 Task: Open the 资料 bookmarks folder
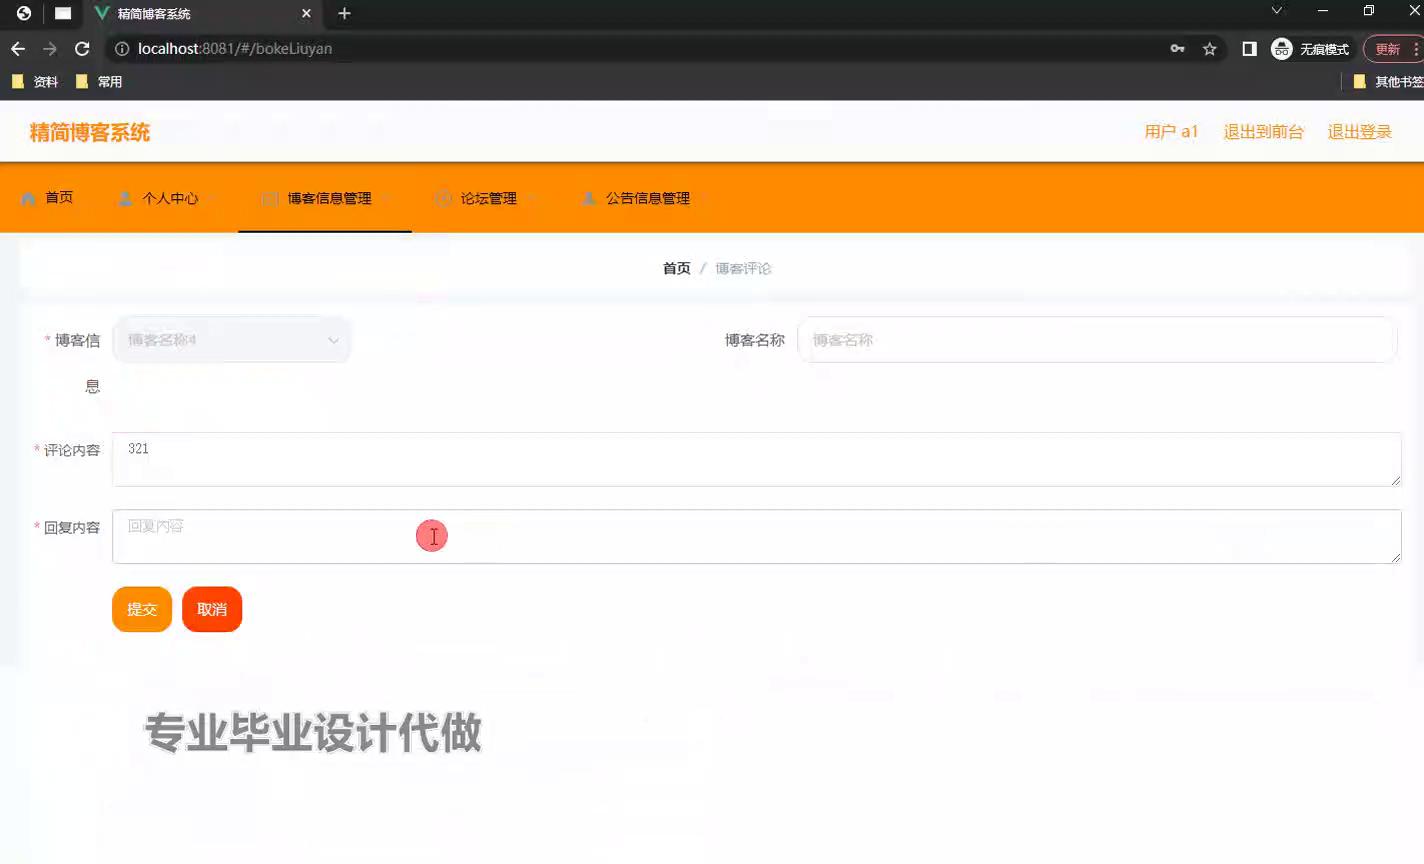(35, 82)
